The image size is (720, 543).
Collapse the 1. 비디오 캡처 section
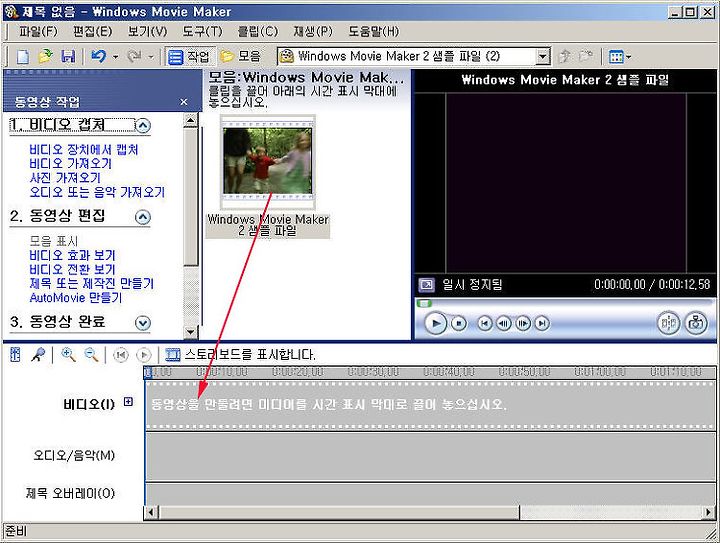click(143, 125)
